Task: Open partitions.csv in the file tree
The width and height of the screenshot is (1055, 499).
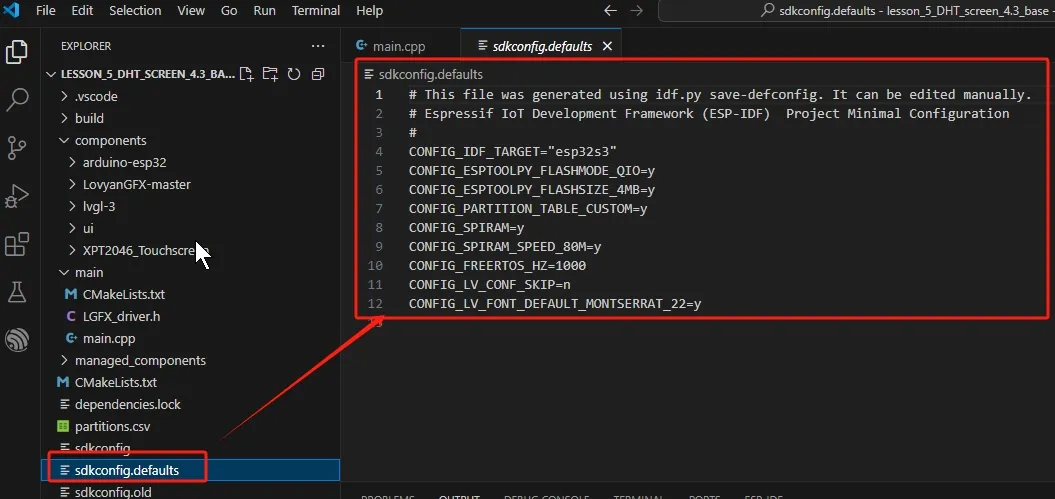Action: click(112, 426)
